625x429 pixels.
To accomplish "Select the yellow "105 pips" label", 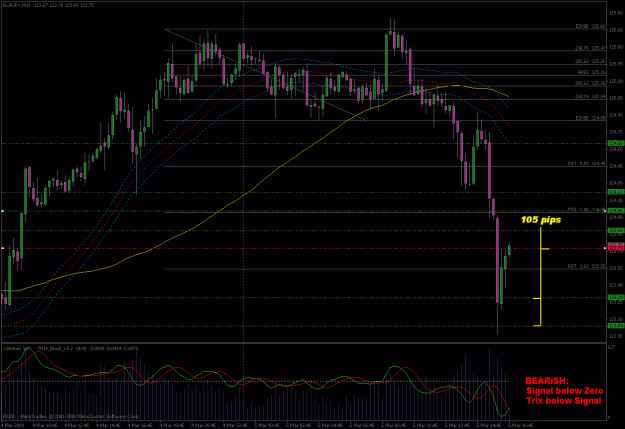I will pyautogui.click(x=541, y=220).
